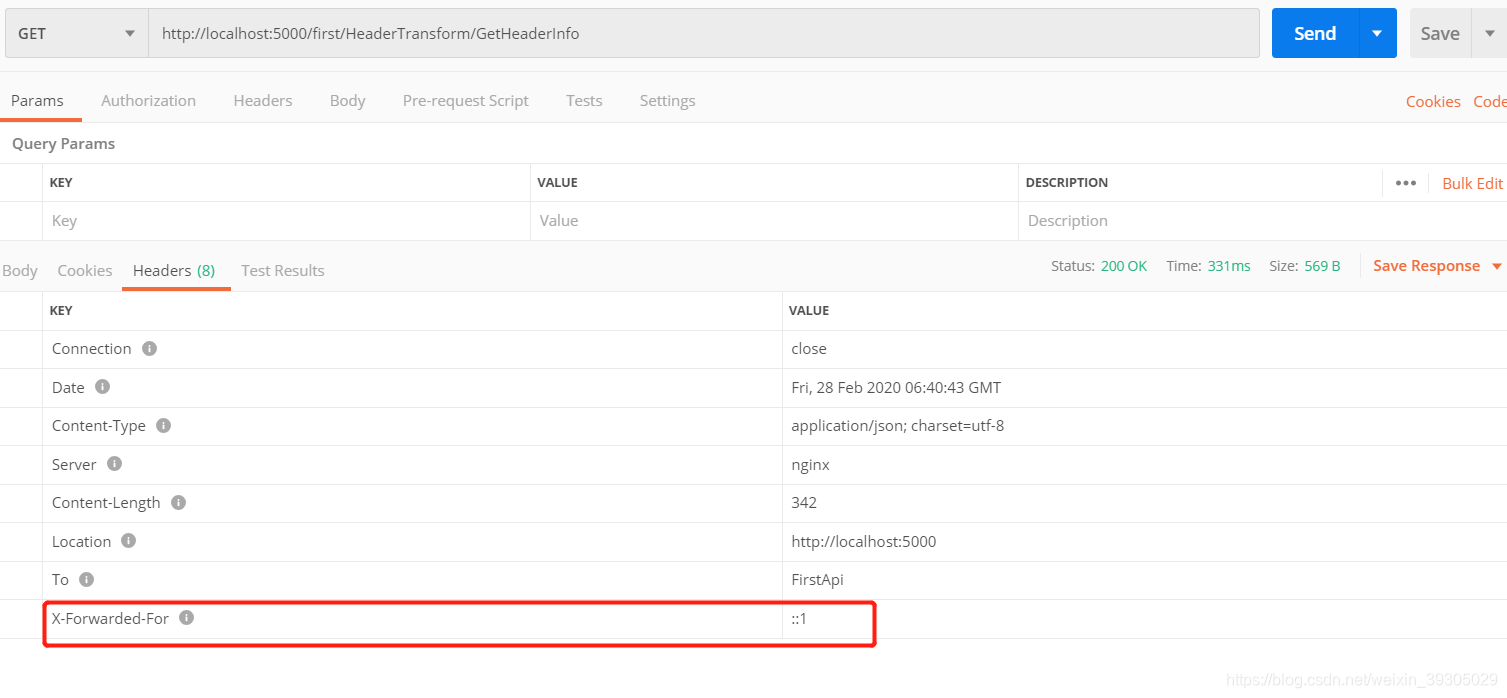This screenshot has width=1507, height=698.
Task: Show info for the X-Forwarded-For header
Action: pos(186,617)
